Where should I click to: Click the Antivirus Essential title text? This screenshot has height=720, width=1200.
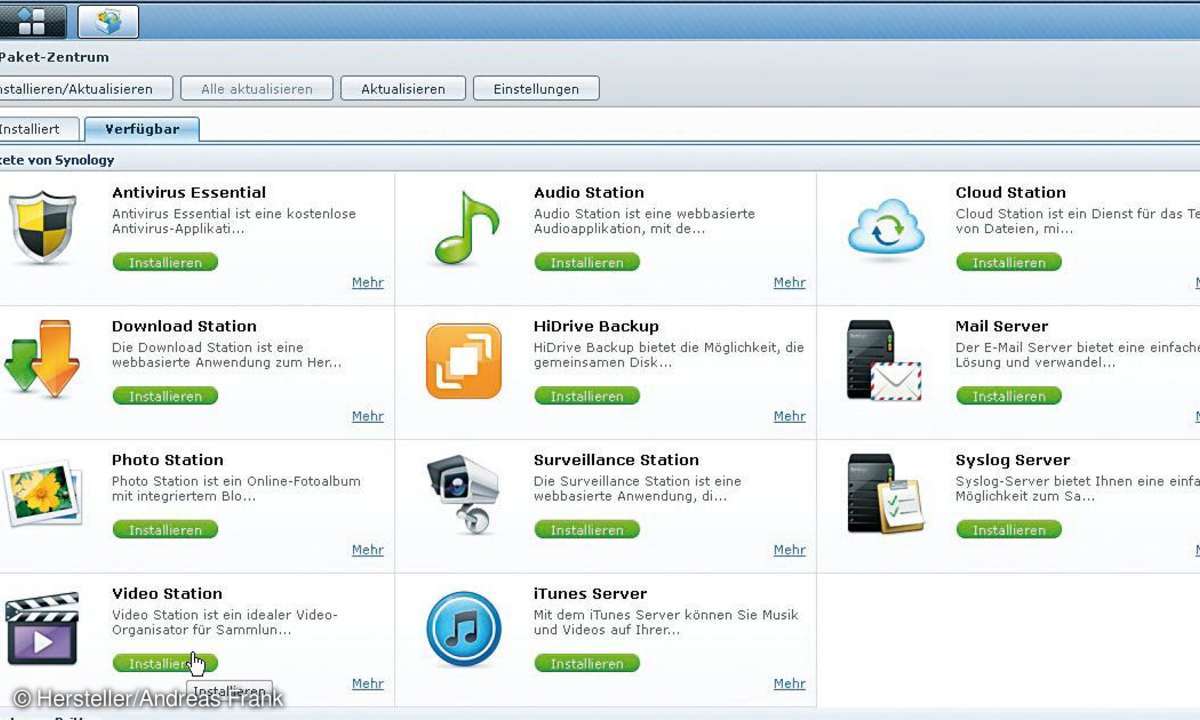pos(189,192)
